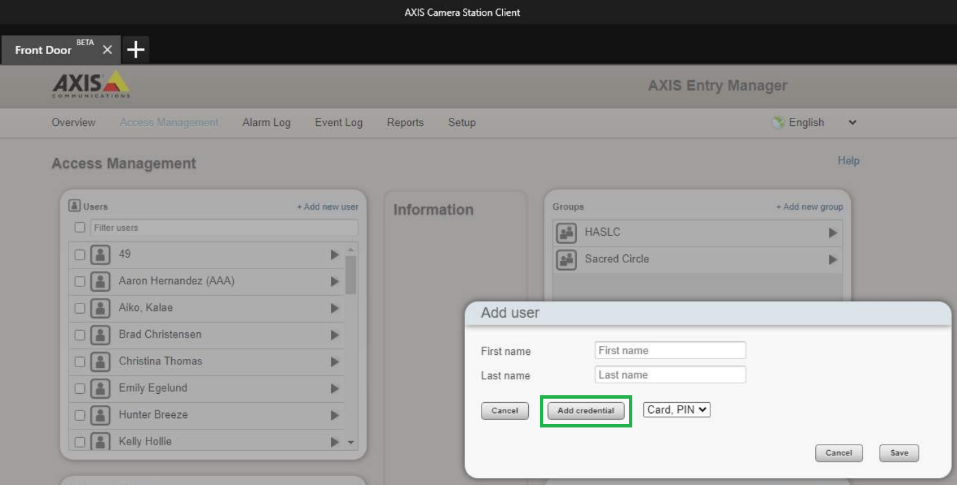Click the First name input field
This screenshot has height=485, width=957.
(x=670, y=350)
